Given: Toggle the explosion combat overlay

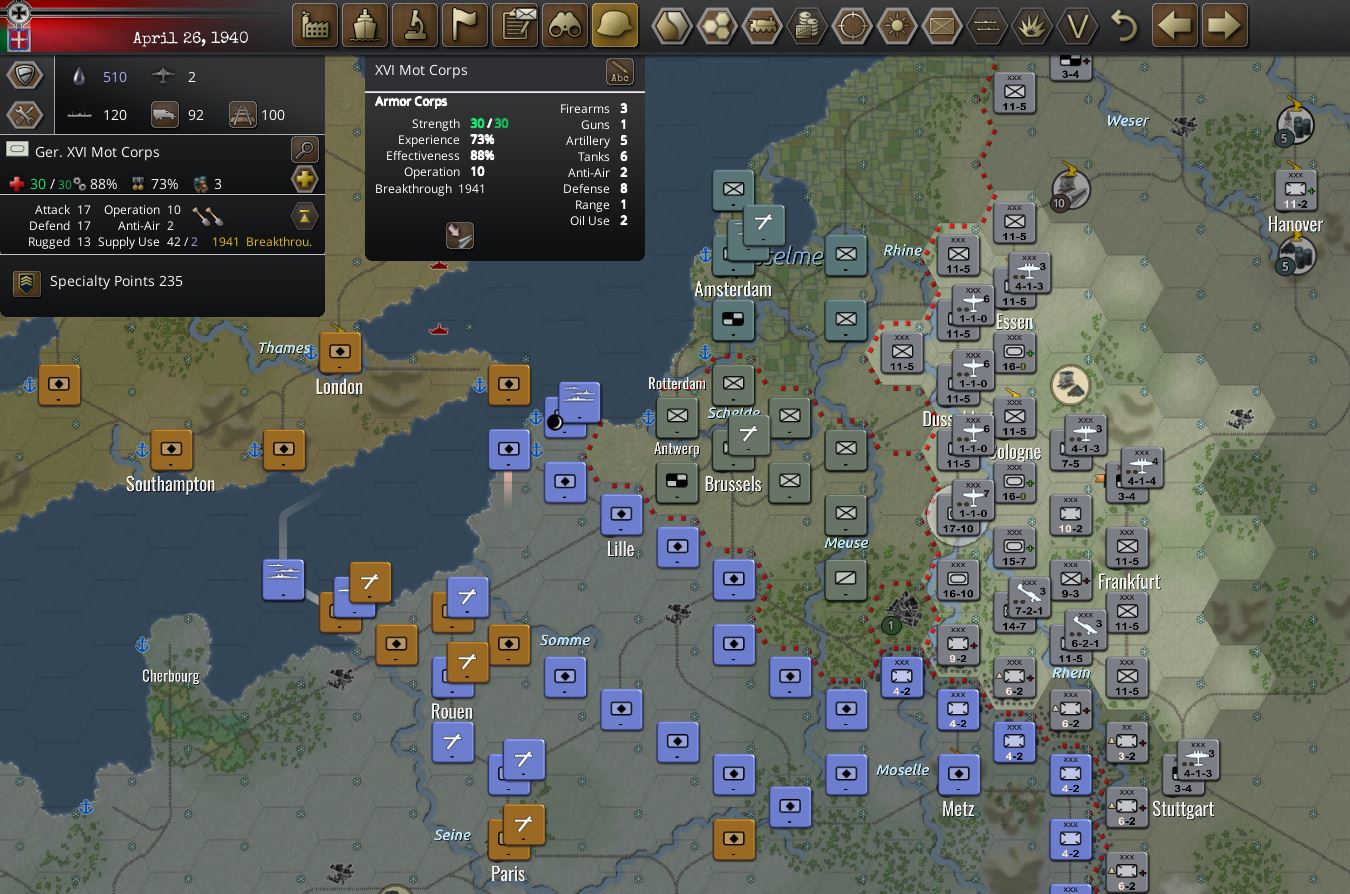Looking at the screenshot, I should (1032, 26).
